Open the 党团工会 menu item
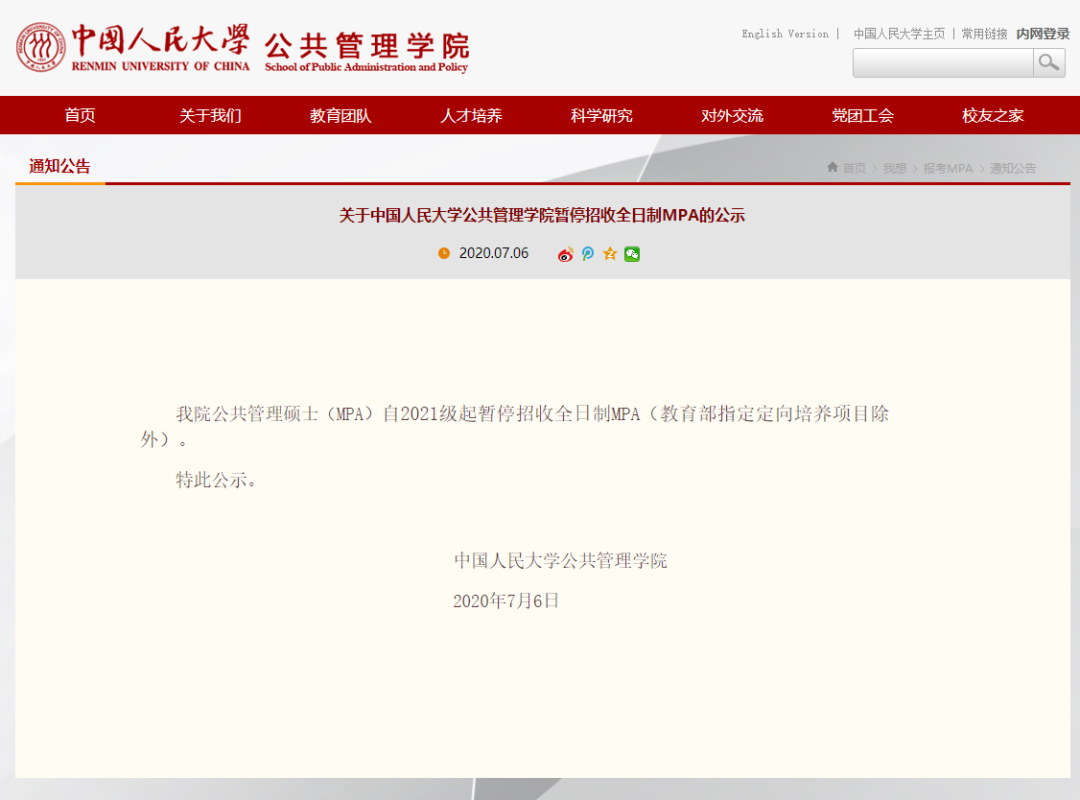 (x=861, y=115)
